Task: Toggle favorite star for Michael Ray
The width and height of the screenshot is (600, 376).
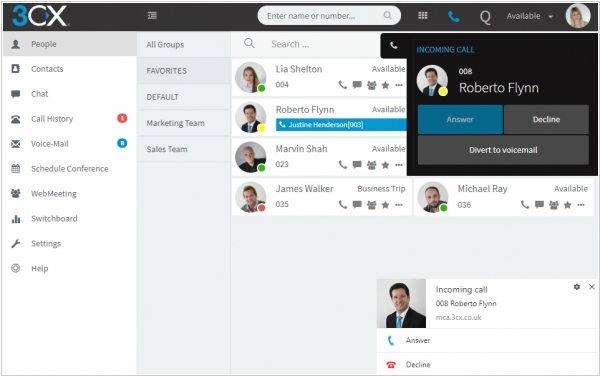Action: (x=567, y=205)
